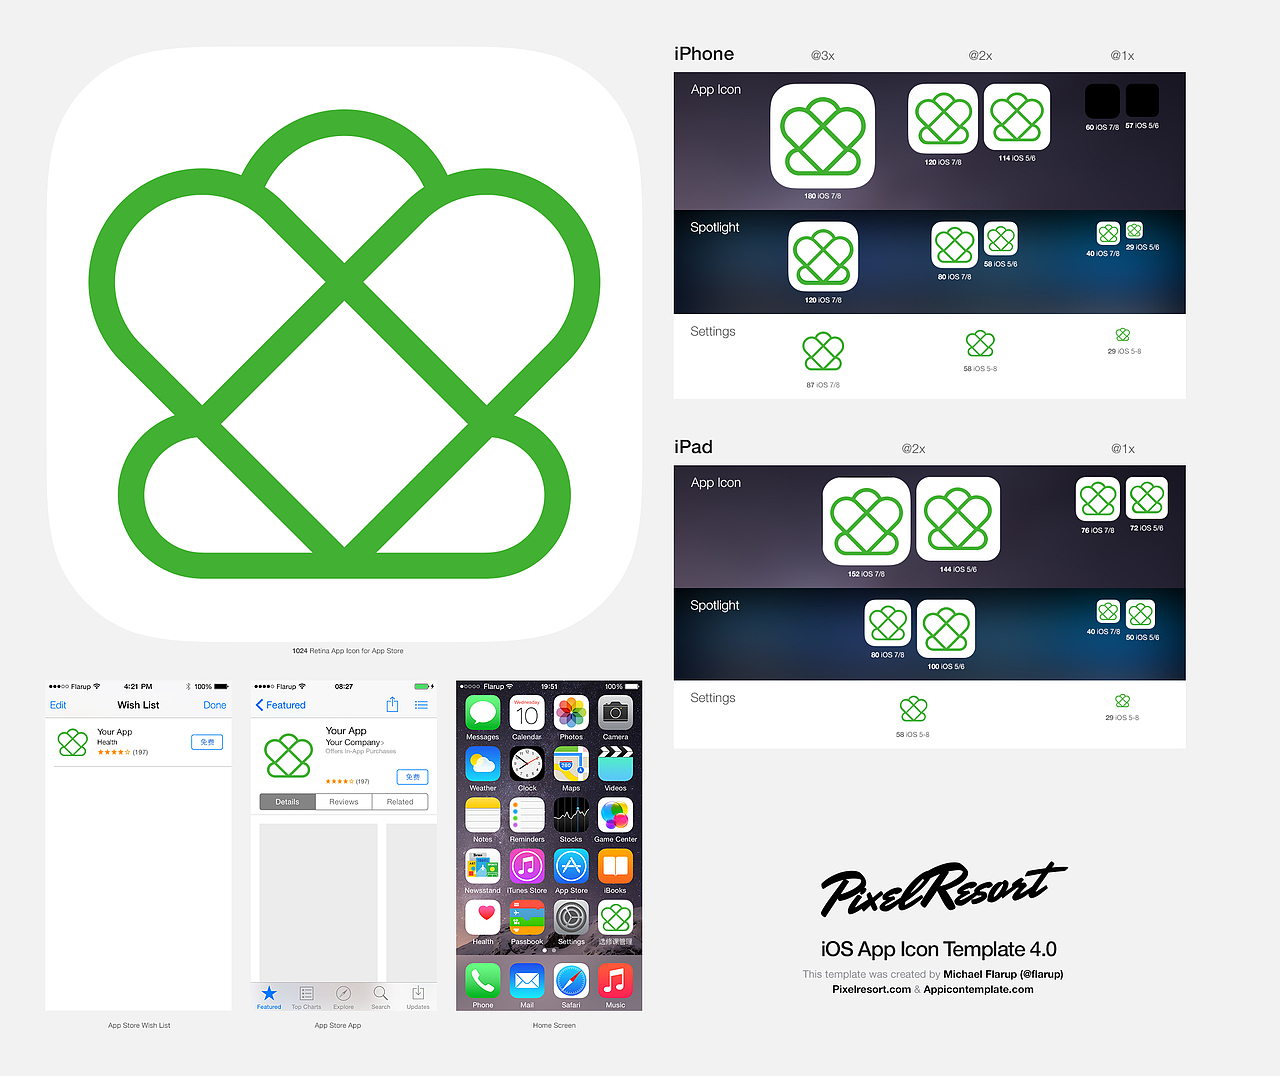Launch the iTunes Store app
1280x1076 pixels.
(x=527, y=866)
